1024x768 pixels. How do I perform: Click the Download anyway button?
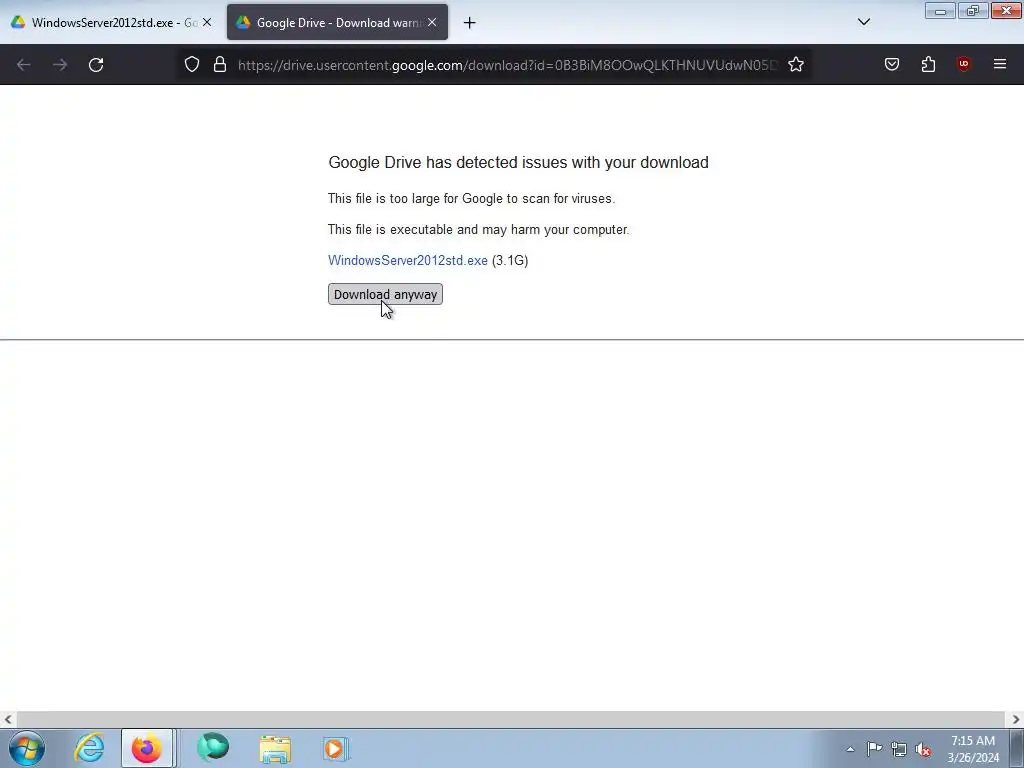coord(385,294)
